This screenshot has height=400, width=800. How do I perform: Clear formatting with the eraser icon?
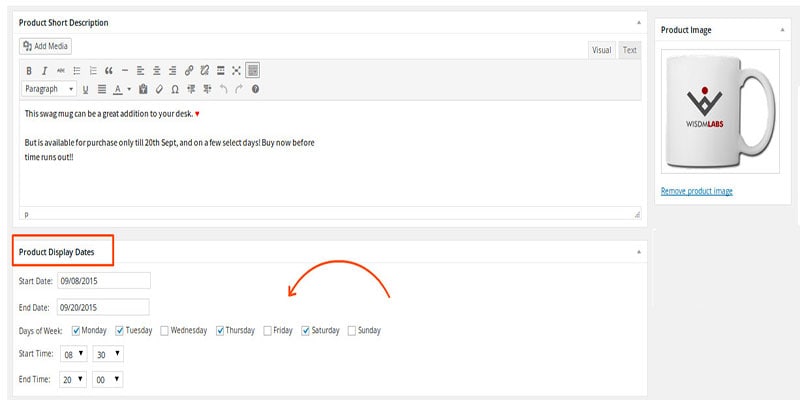159,89
